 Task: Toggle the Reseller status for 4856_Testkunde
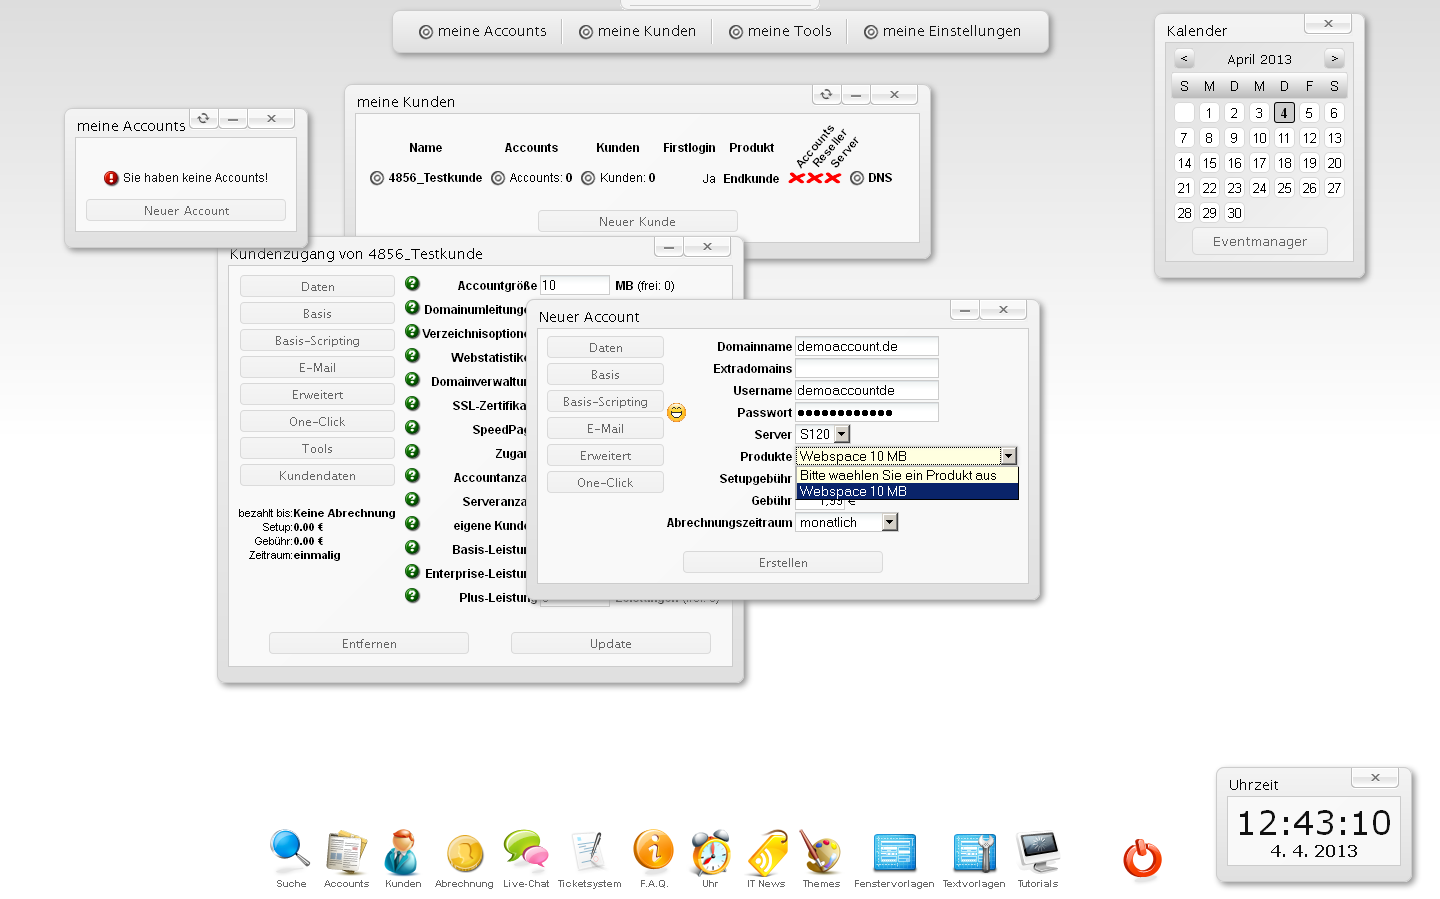[x=815, y=177]
